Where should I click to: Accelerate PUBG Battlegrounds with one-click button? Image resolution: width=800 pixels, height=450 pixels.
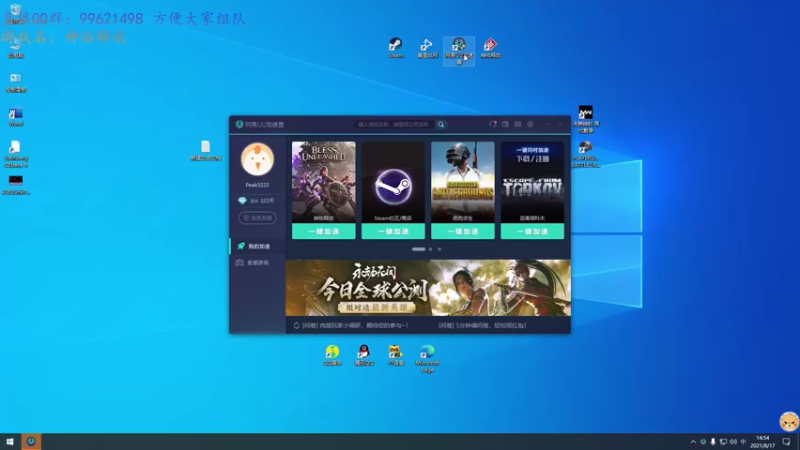(463, 231)
